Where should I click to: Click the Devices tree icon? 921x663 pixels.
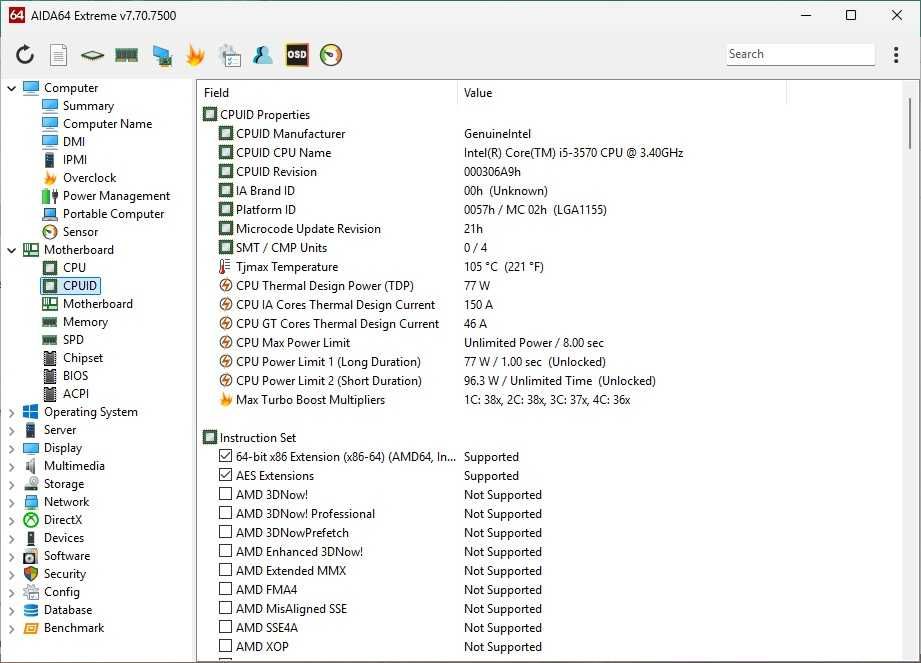pyautogui.click(x=31, y=539)
